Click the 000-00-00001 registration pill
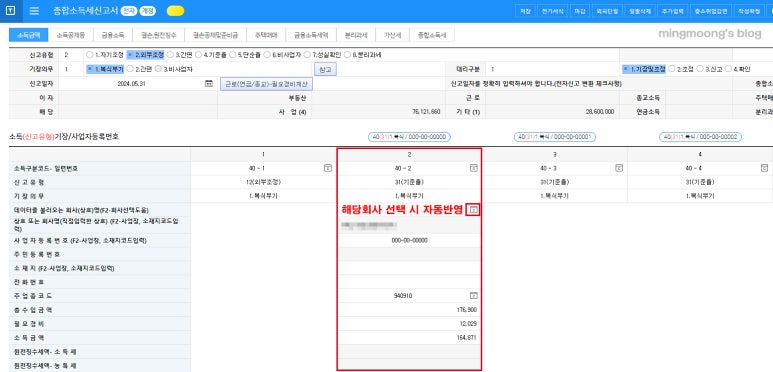Image resolution: width=773 pixels, height=372 pixels. pyautogui.click(x=555, y=137)
